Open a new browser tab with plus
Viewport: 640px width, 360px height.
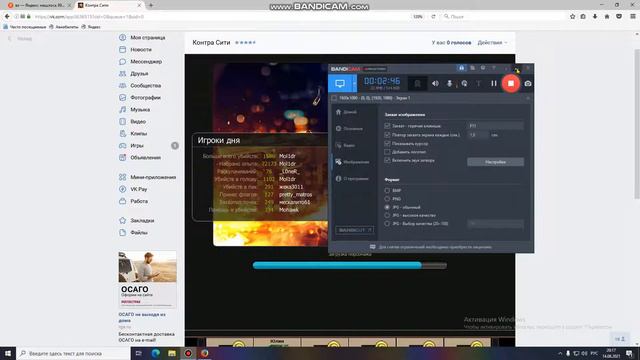click(x=151, y=5)
